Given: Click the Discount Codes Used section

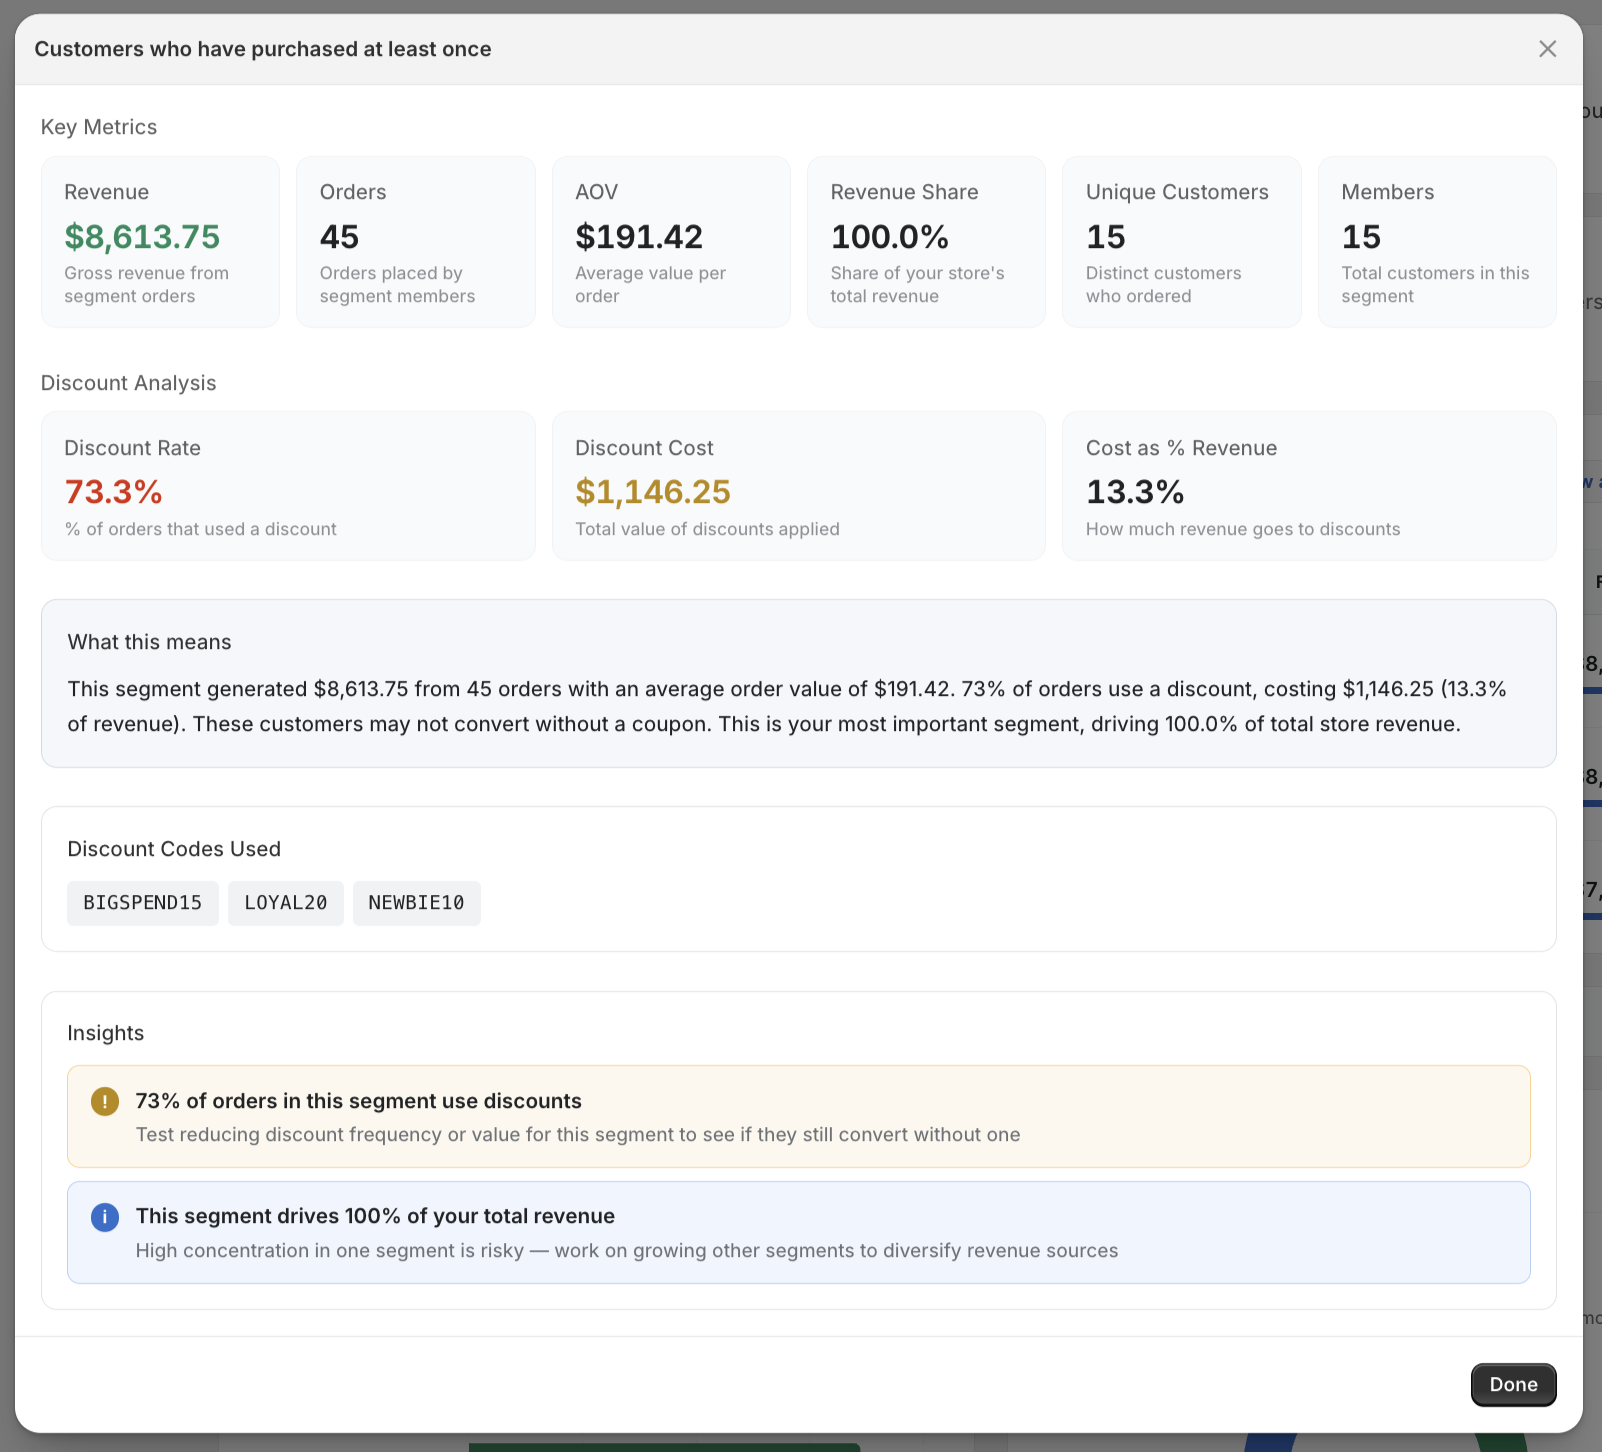Looking at the screenshot, I should pyautogui.click(x=798, y=878).
